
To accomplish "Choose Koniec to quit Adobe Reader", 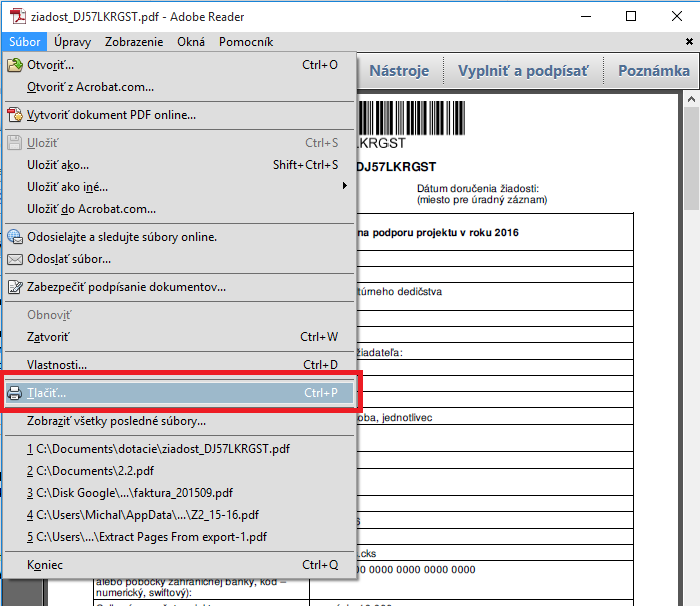I will tap(179, 565).
